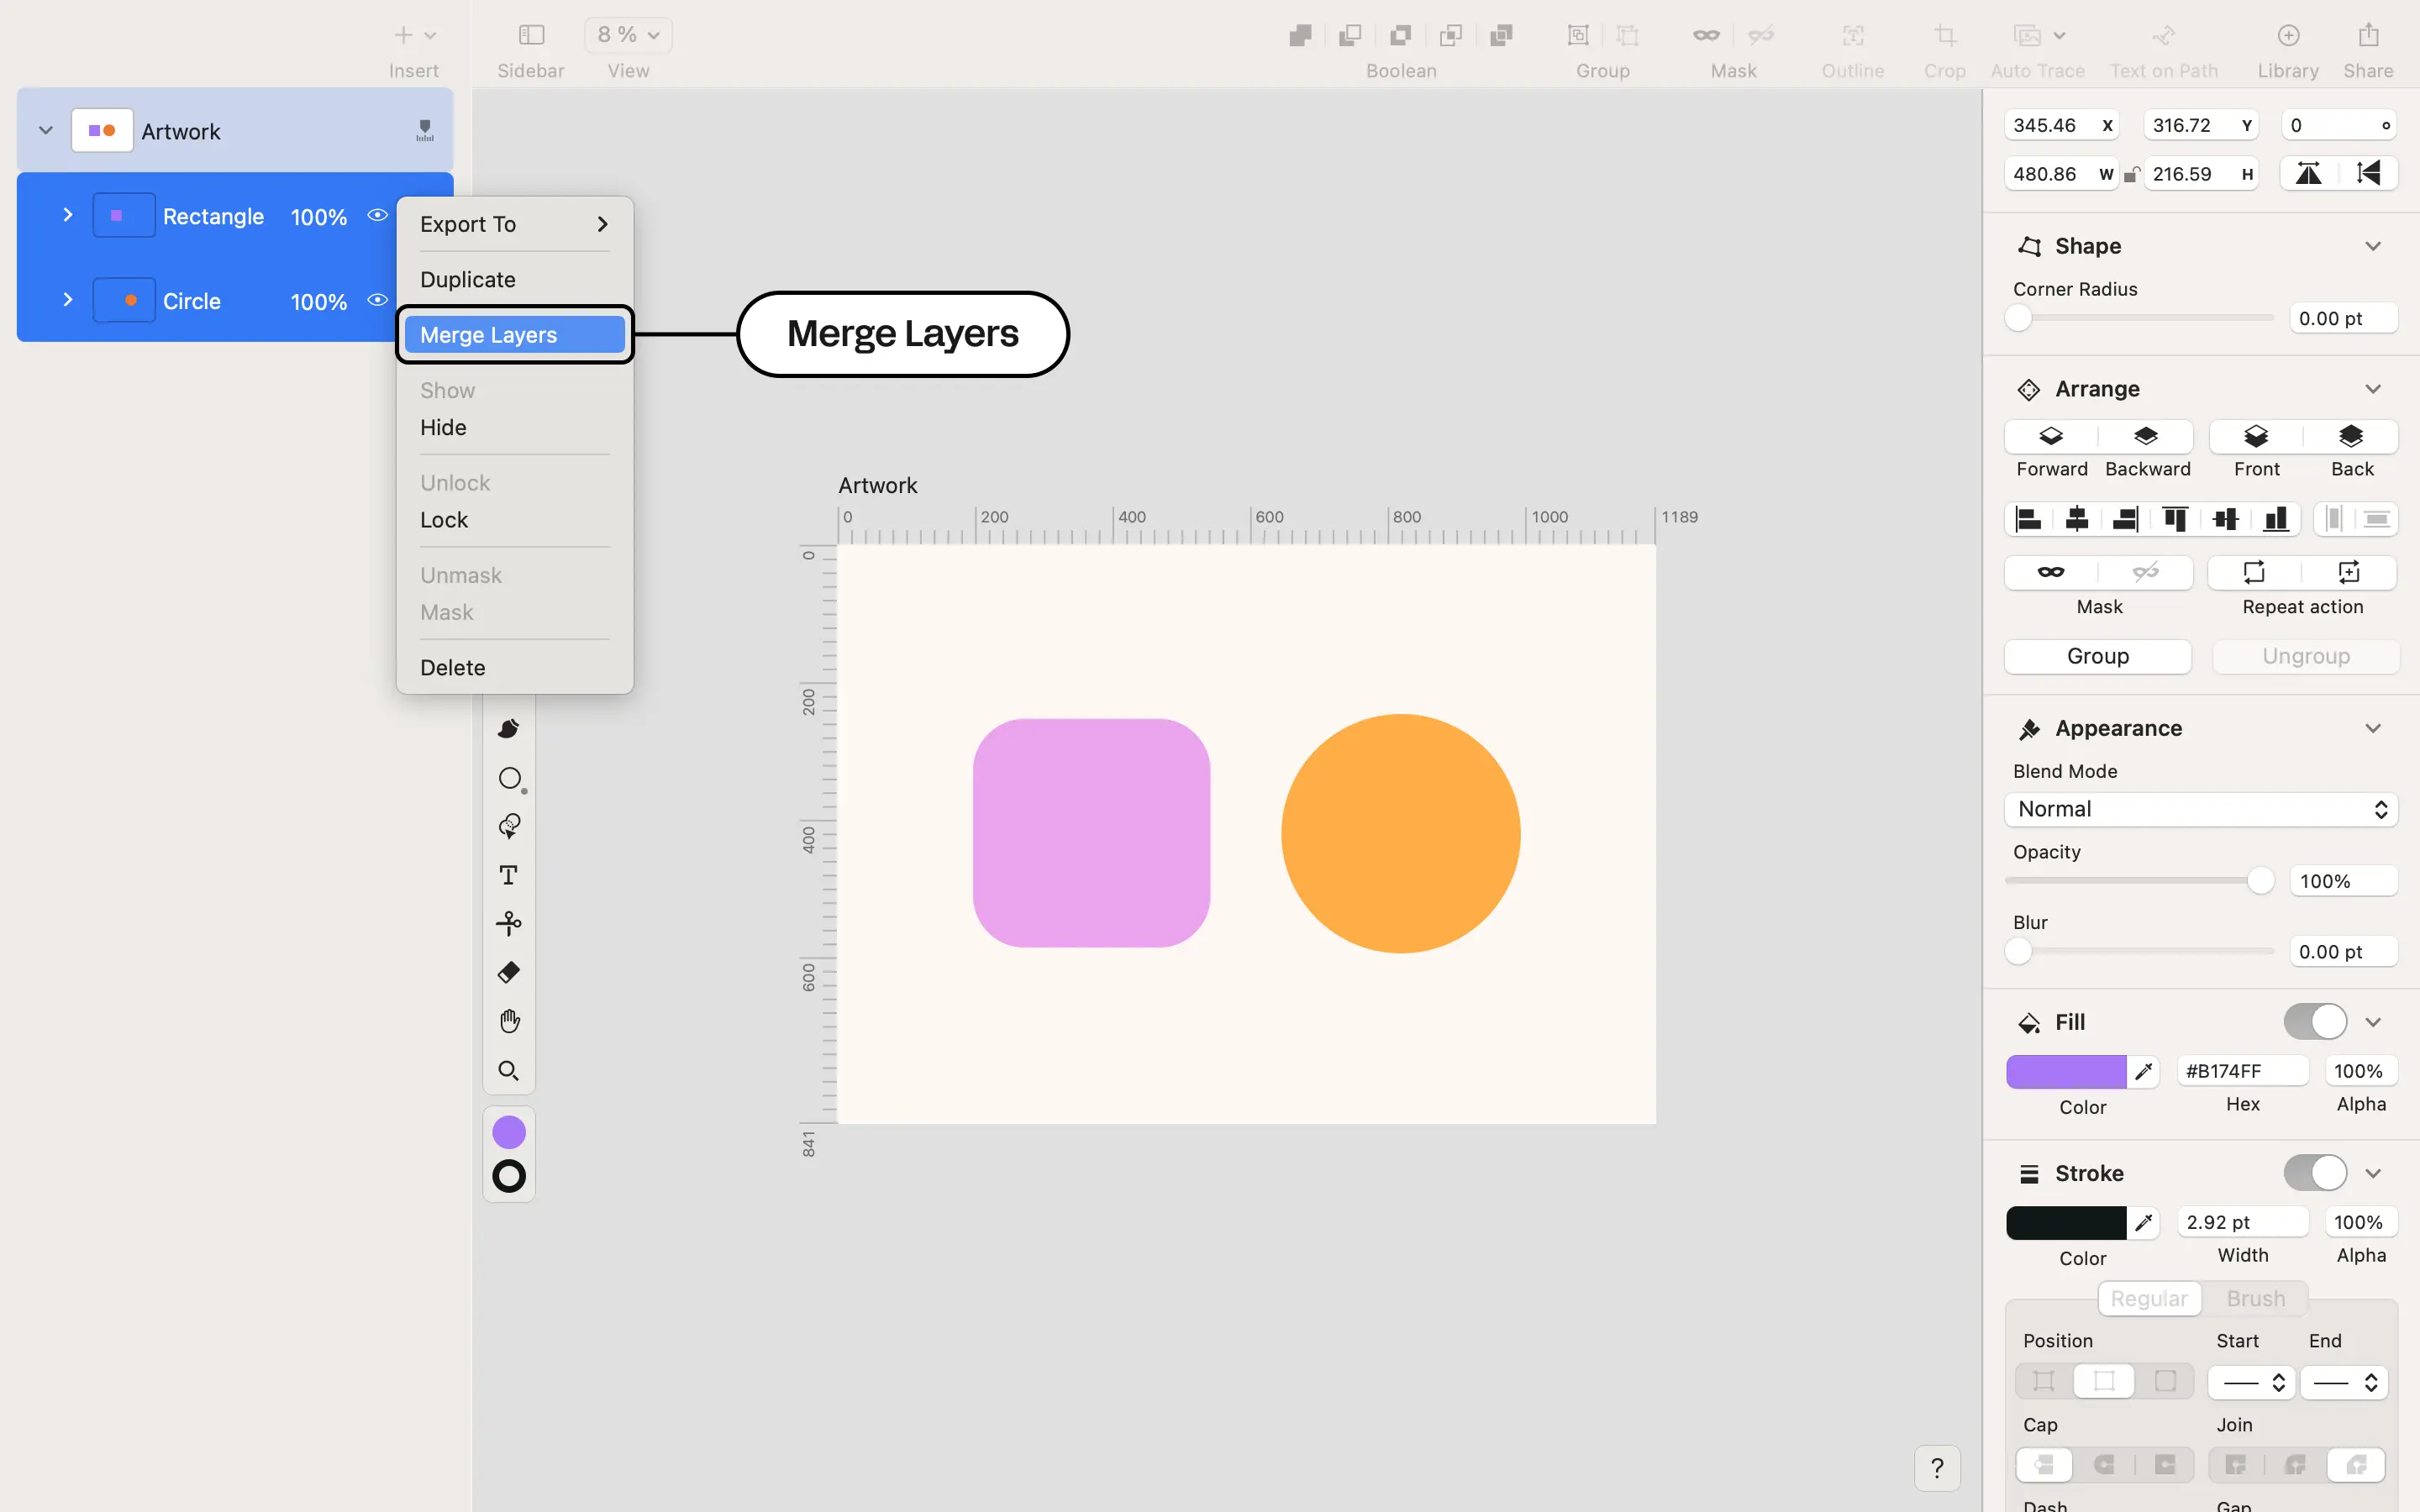Collapse the Artwork layer disclosure triangle
Screen dimensions: 2420x1512
click(45, 129)
